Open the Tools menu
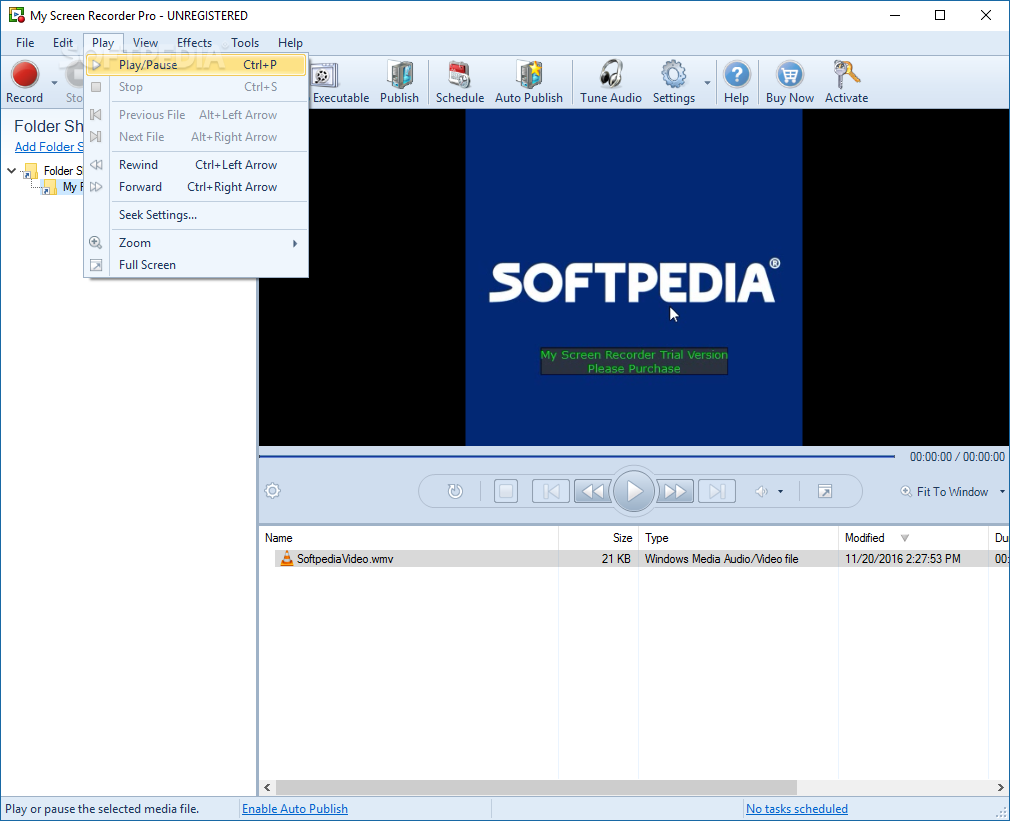Screen dimensions: 1010x821 coord(245,42)
